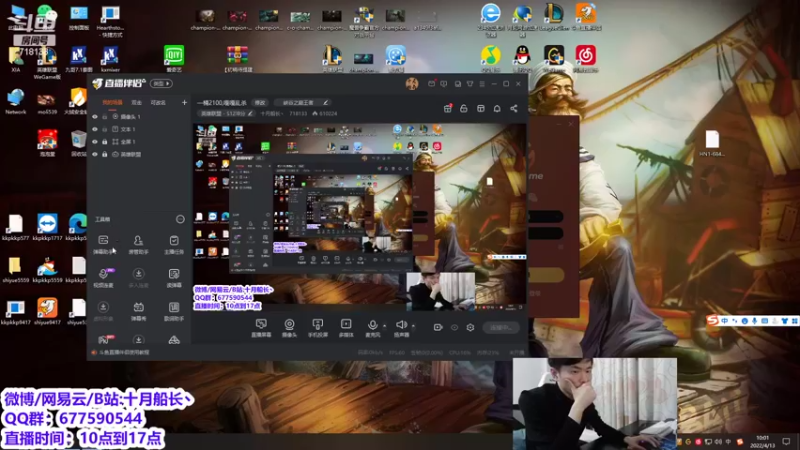
Task: Open the microphone tool with purple badge
Action: coord(104,278)
